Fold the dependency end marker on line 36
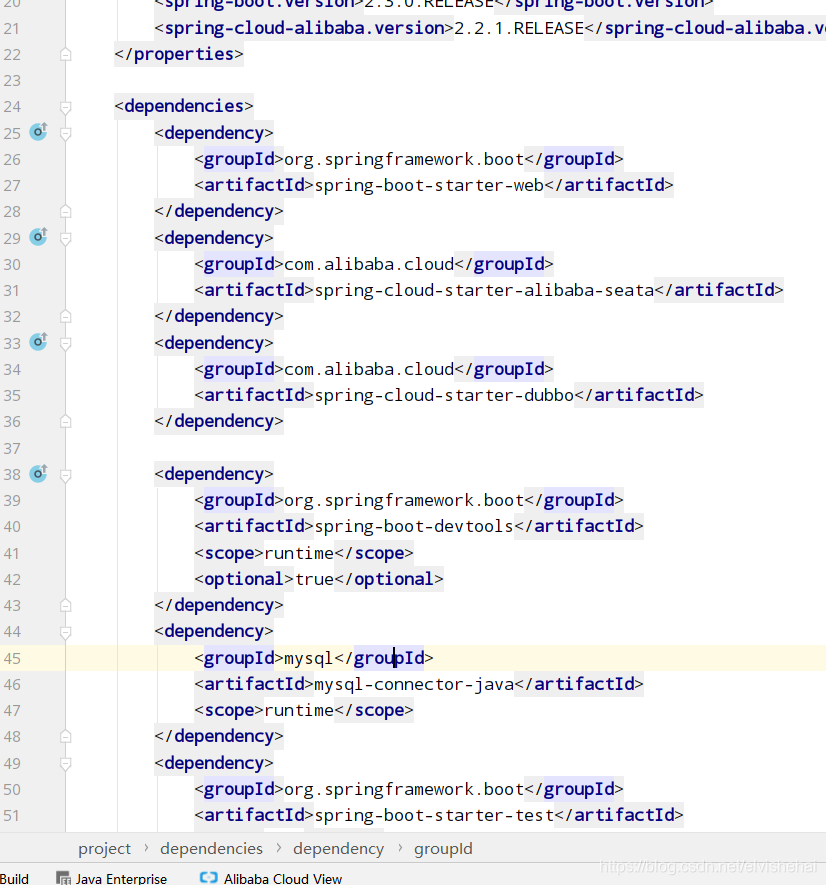 click(x=65, y=422)
